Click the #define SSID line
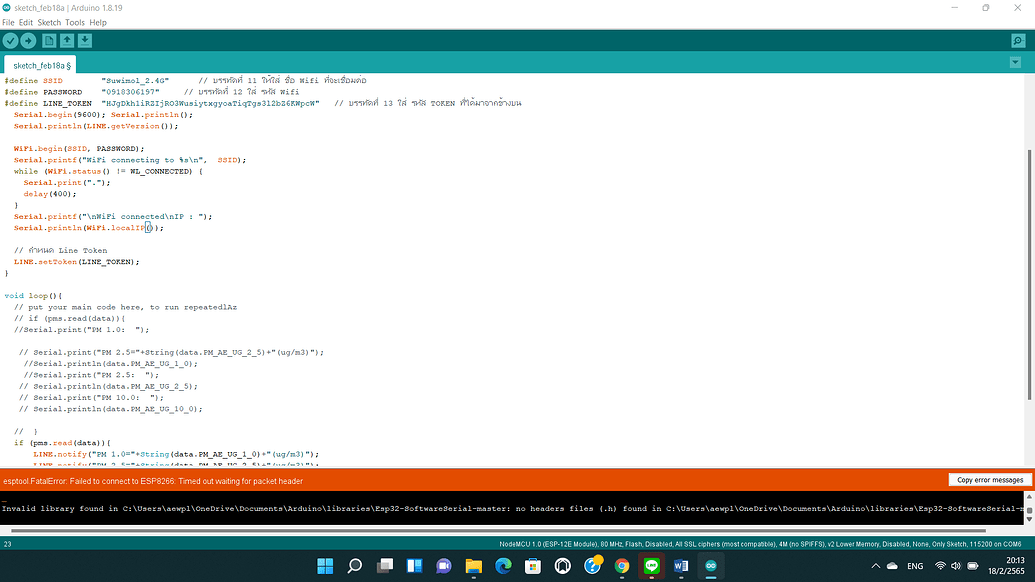Viewport: 1035px width, 582px height. click(x=185, y=81)
